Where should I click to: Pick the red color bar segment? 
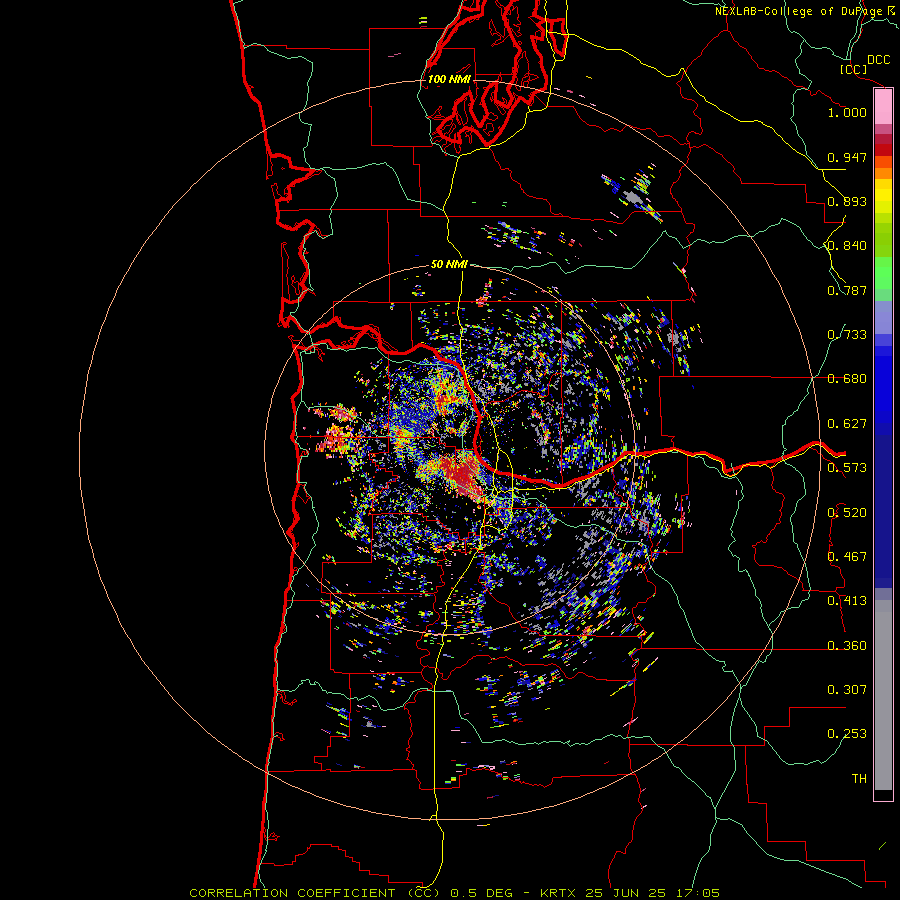click(883, 150)
